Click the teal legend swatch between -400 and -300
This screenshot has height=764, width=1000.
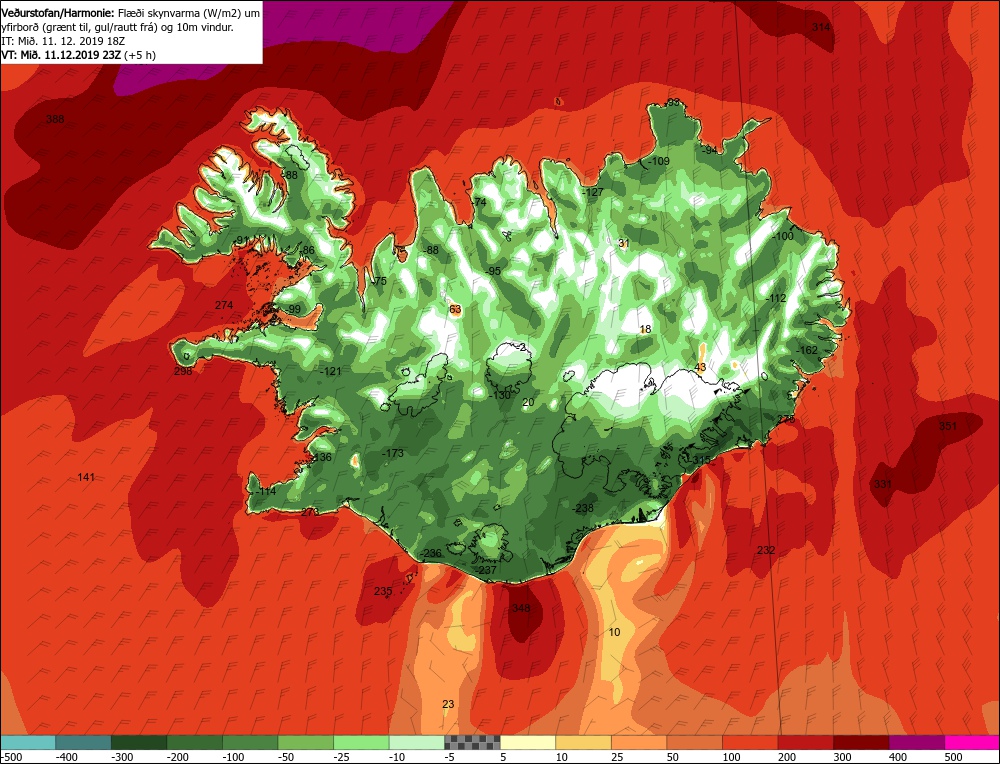(x=84, y=742)
